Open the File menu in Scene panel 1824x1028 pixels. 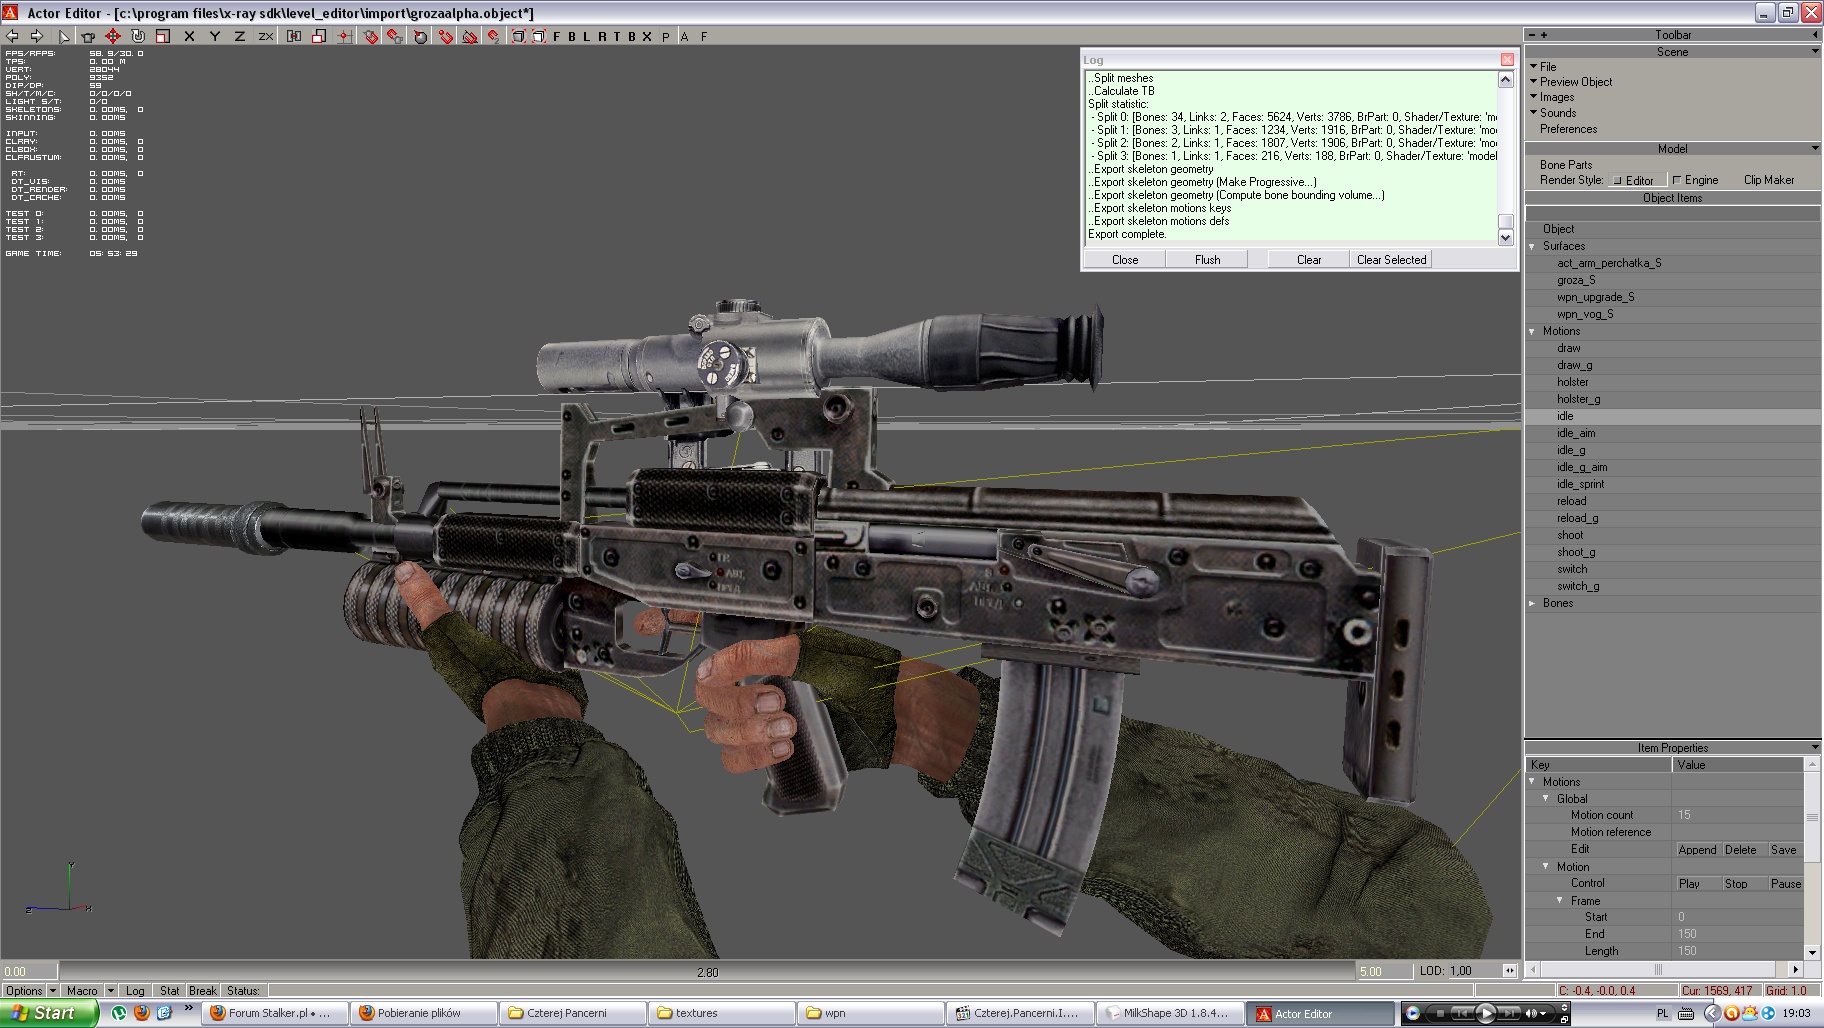click(x=1547, y=66)
